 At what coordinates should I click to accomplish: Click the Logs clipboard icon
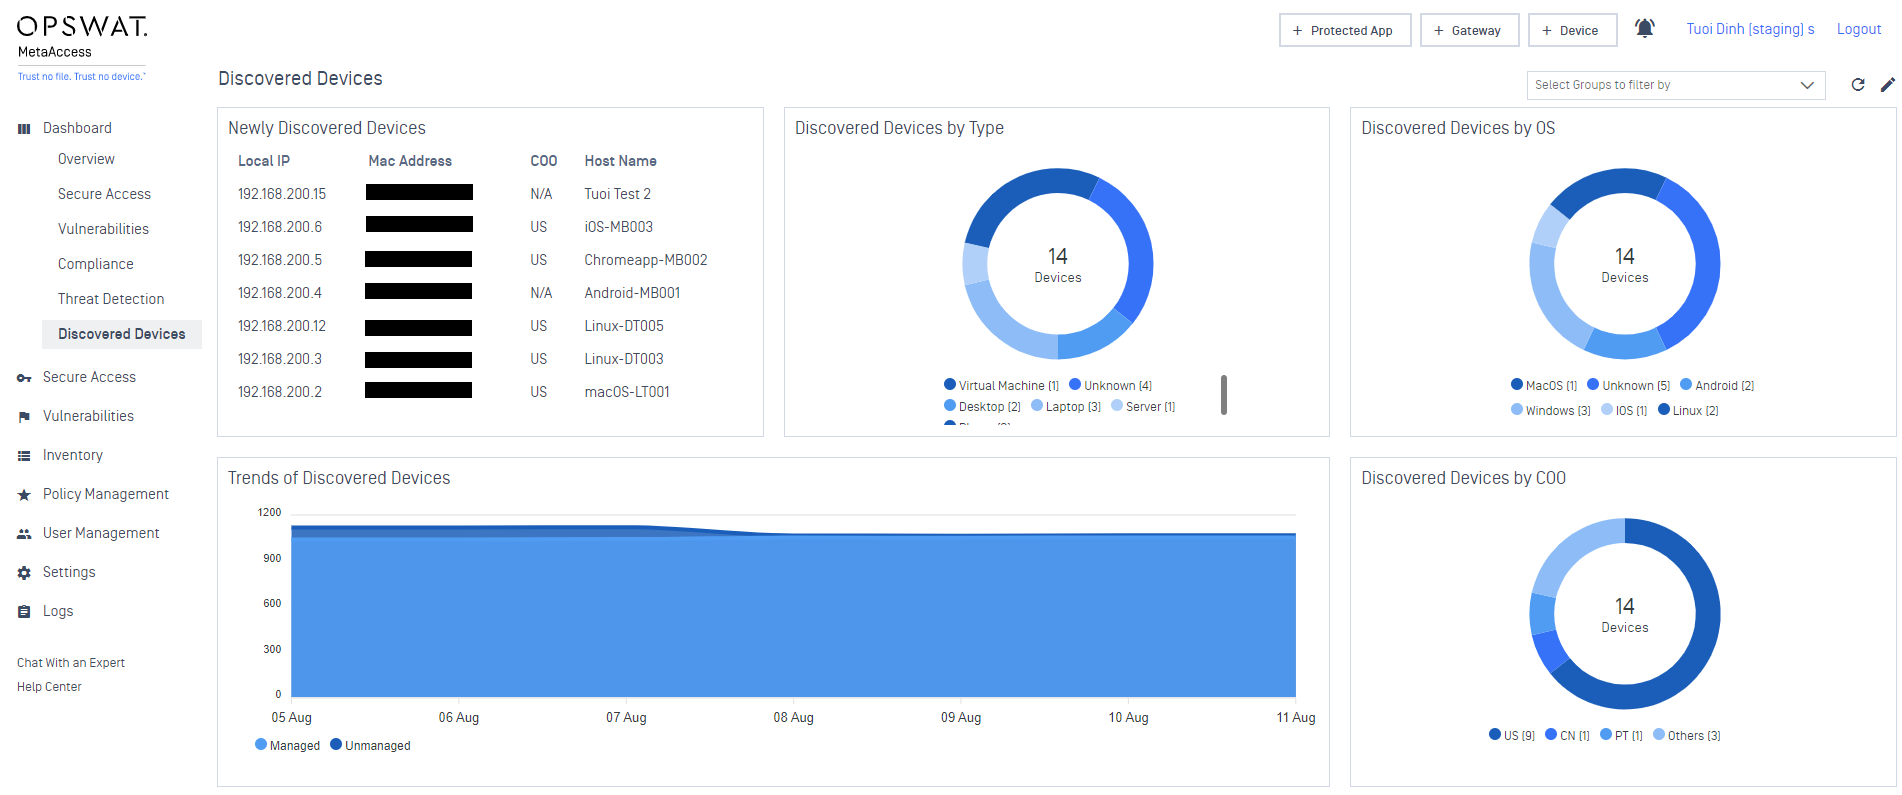24,612
